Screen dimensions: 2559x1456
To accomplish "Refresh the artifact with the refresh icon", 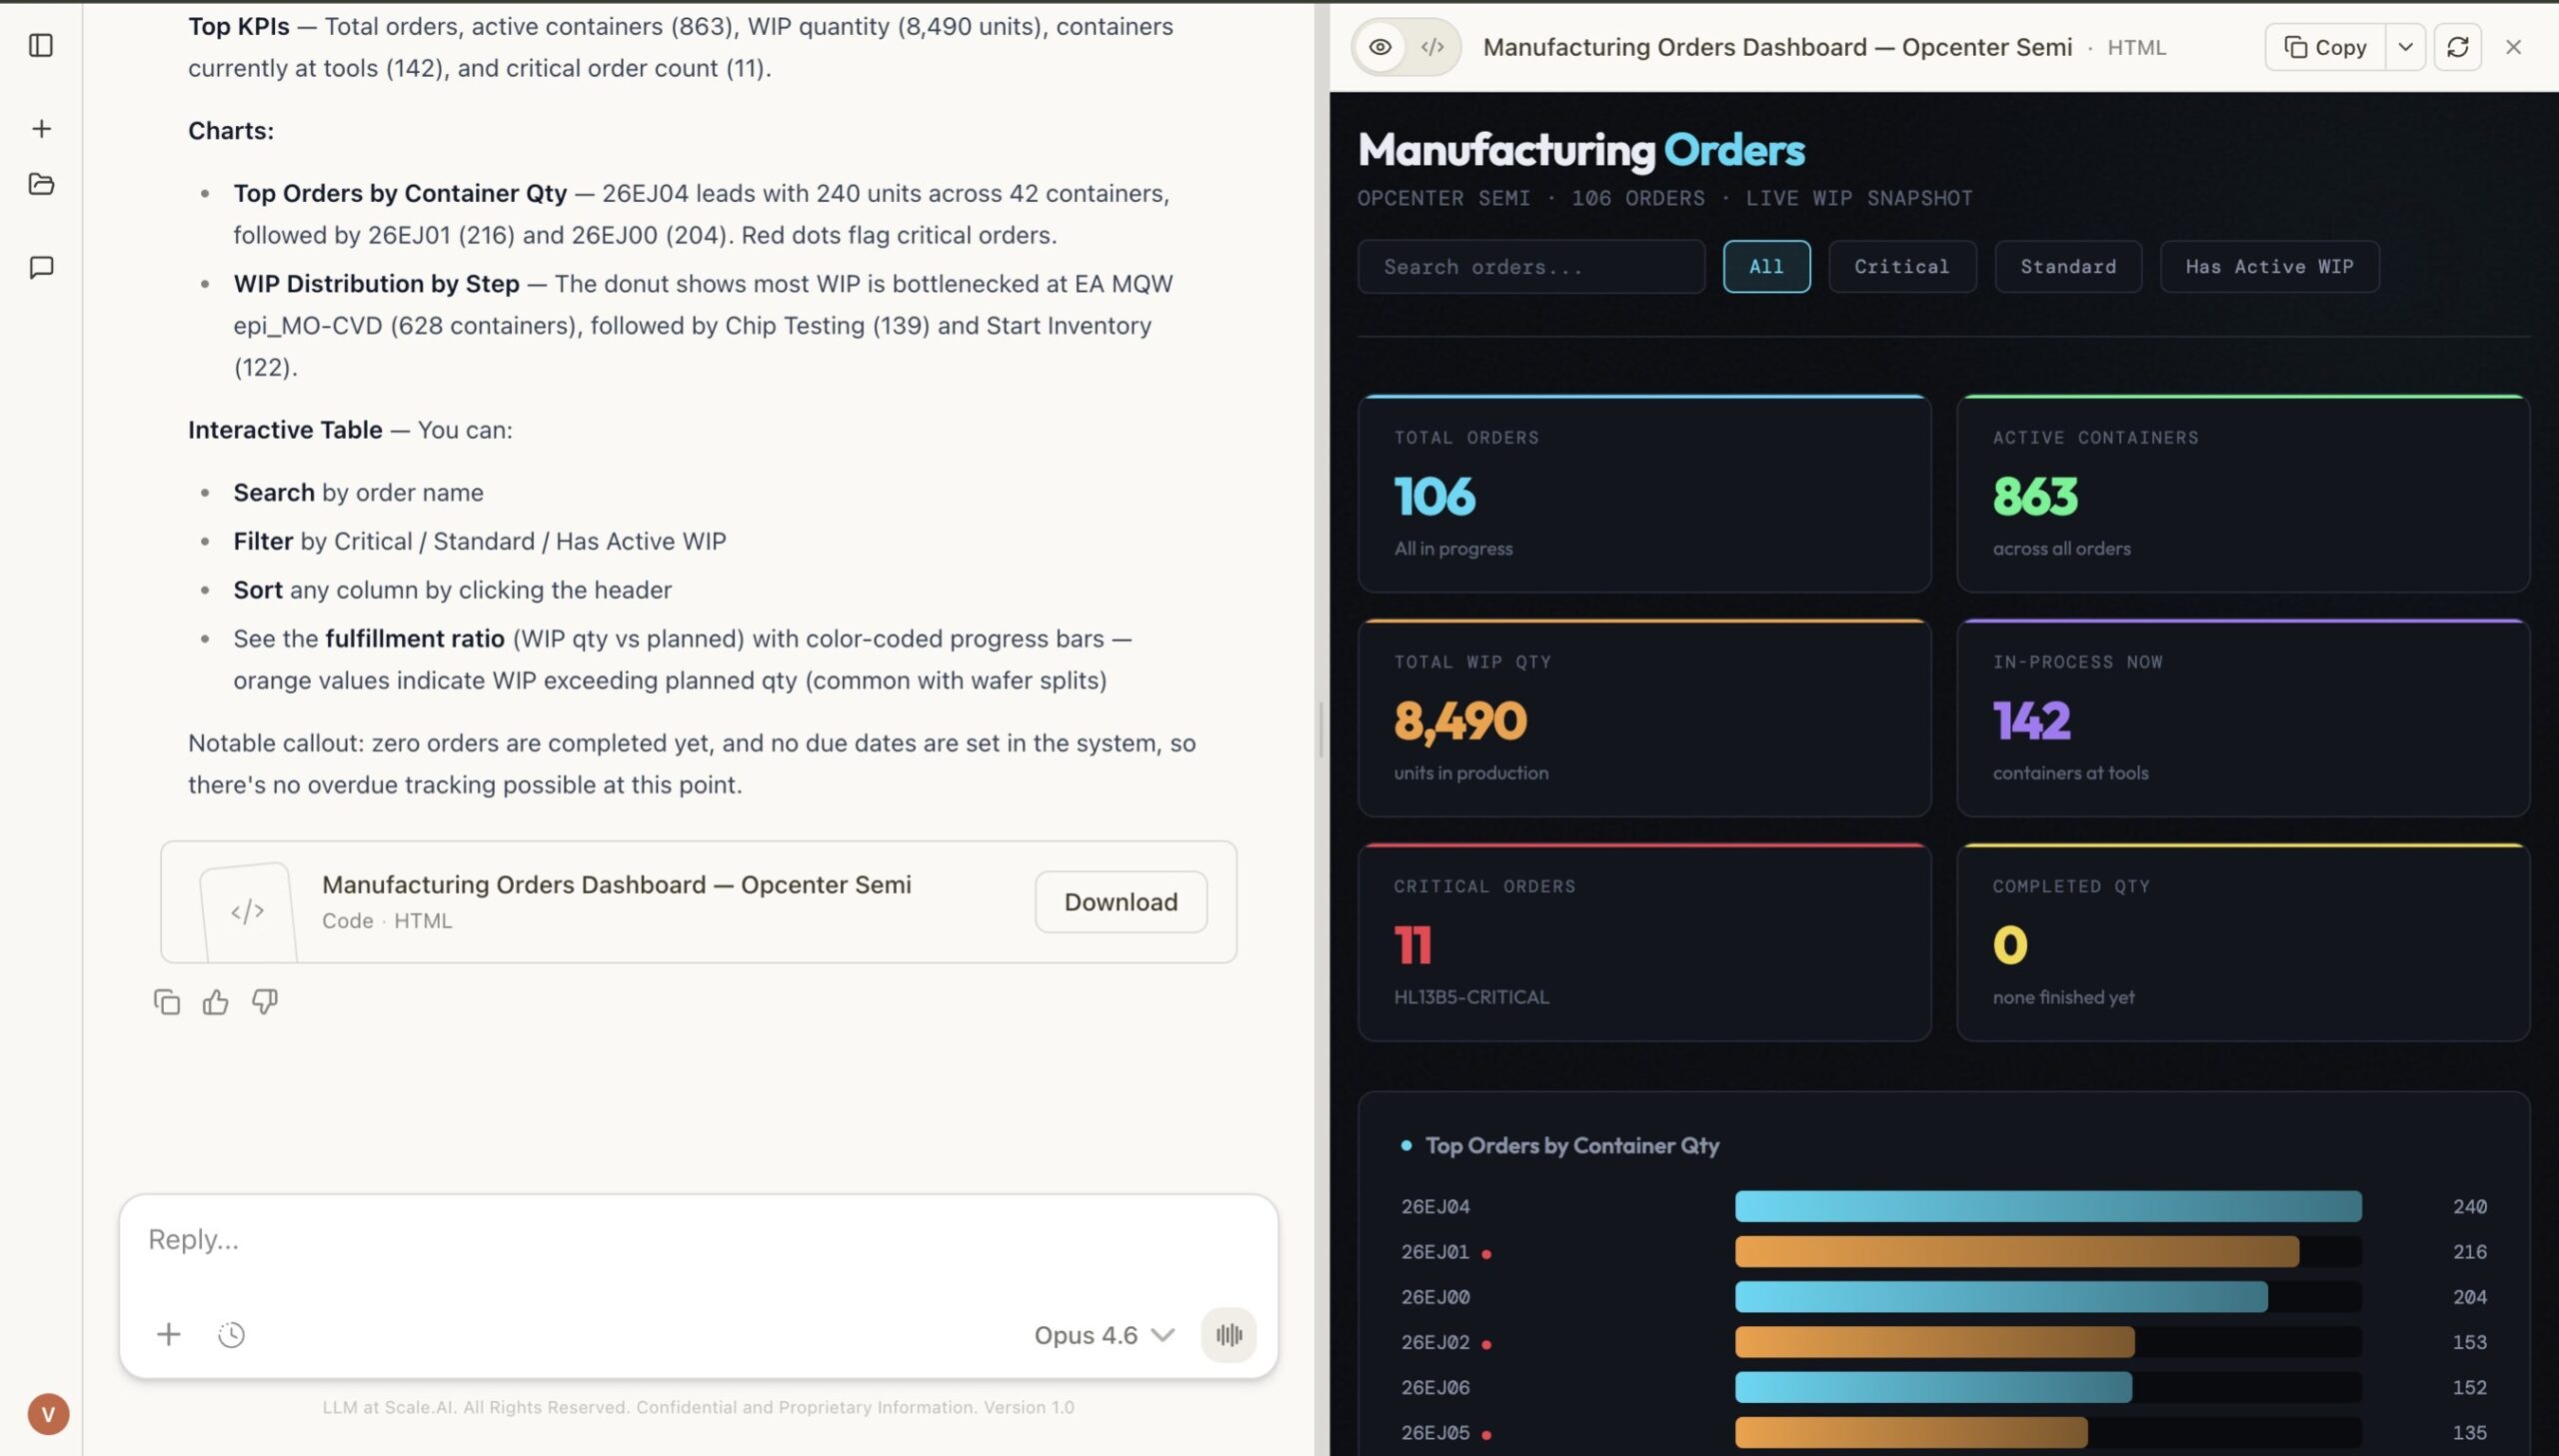I will (2458, 46).
